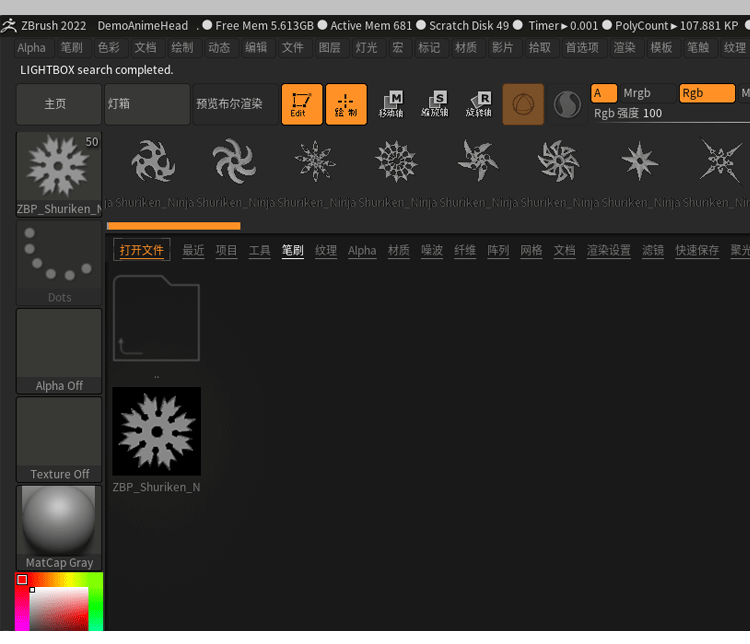The width and height of the screenshot is (750, 644).
Task: Select pinwheel spiral shuriken brush icon
Action: click(x=234, y=161)
